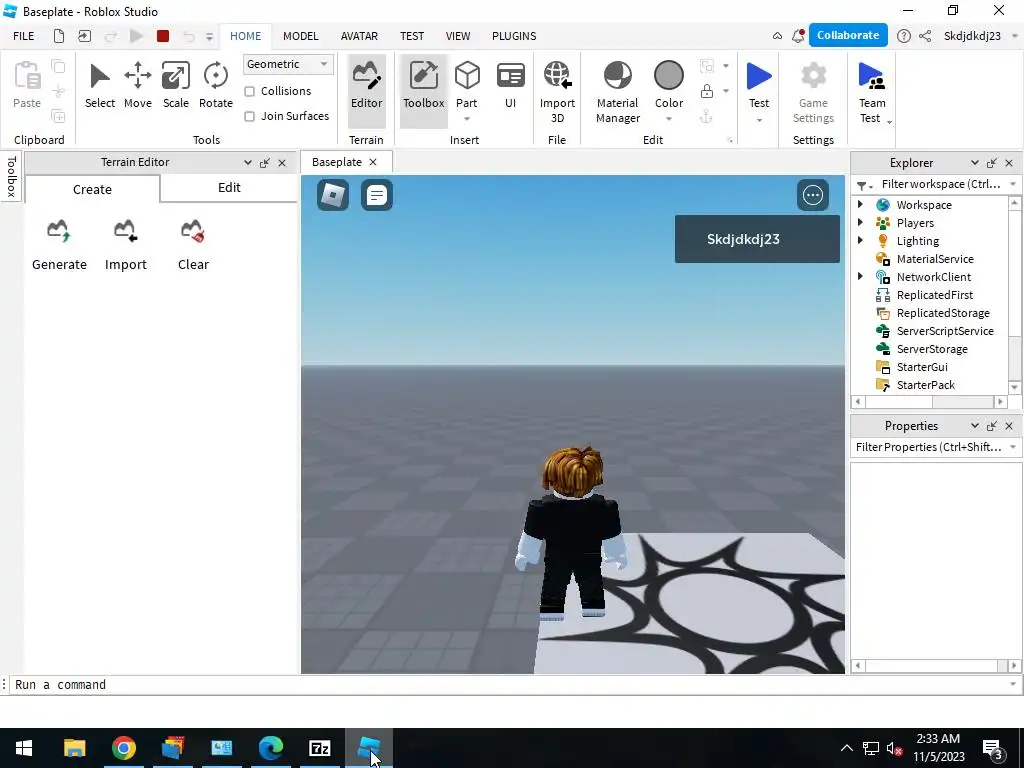The width and height of the screenshot is (1024, 768).
Task: Insert a Part
Action: 467,84
